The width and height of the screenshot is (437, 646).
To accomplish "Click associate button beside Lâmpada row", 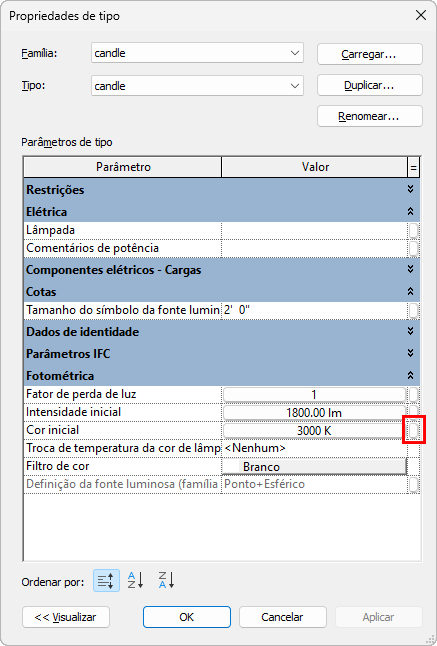I will (414, 230).
